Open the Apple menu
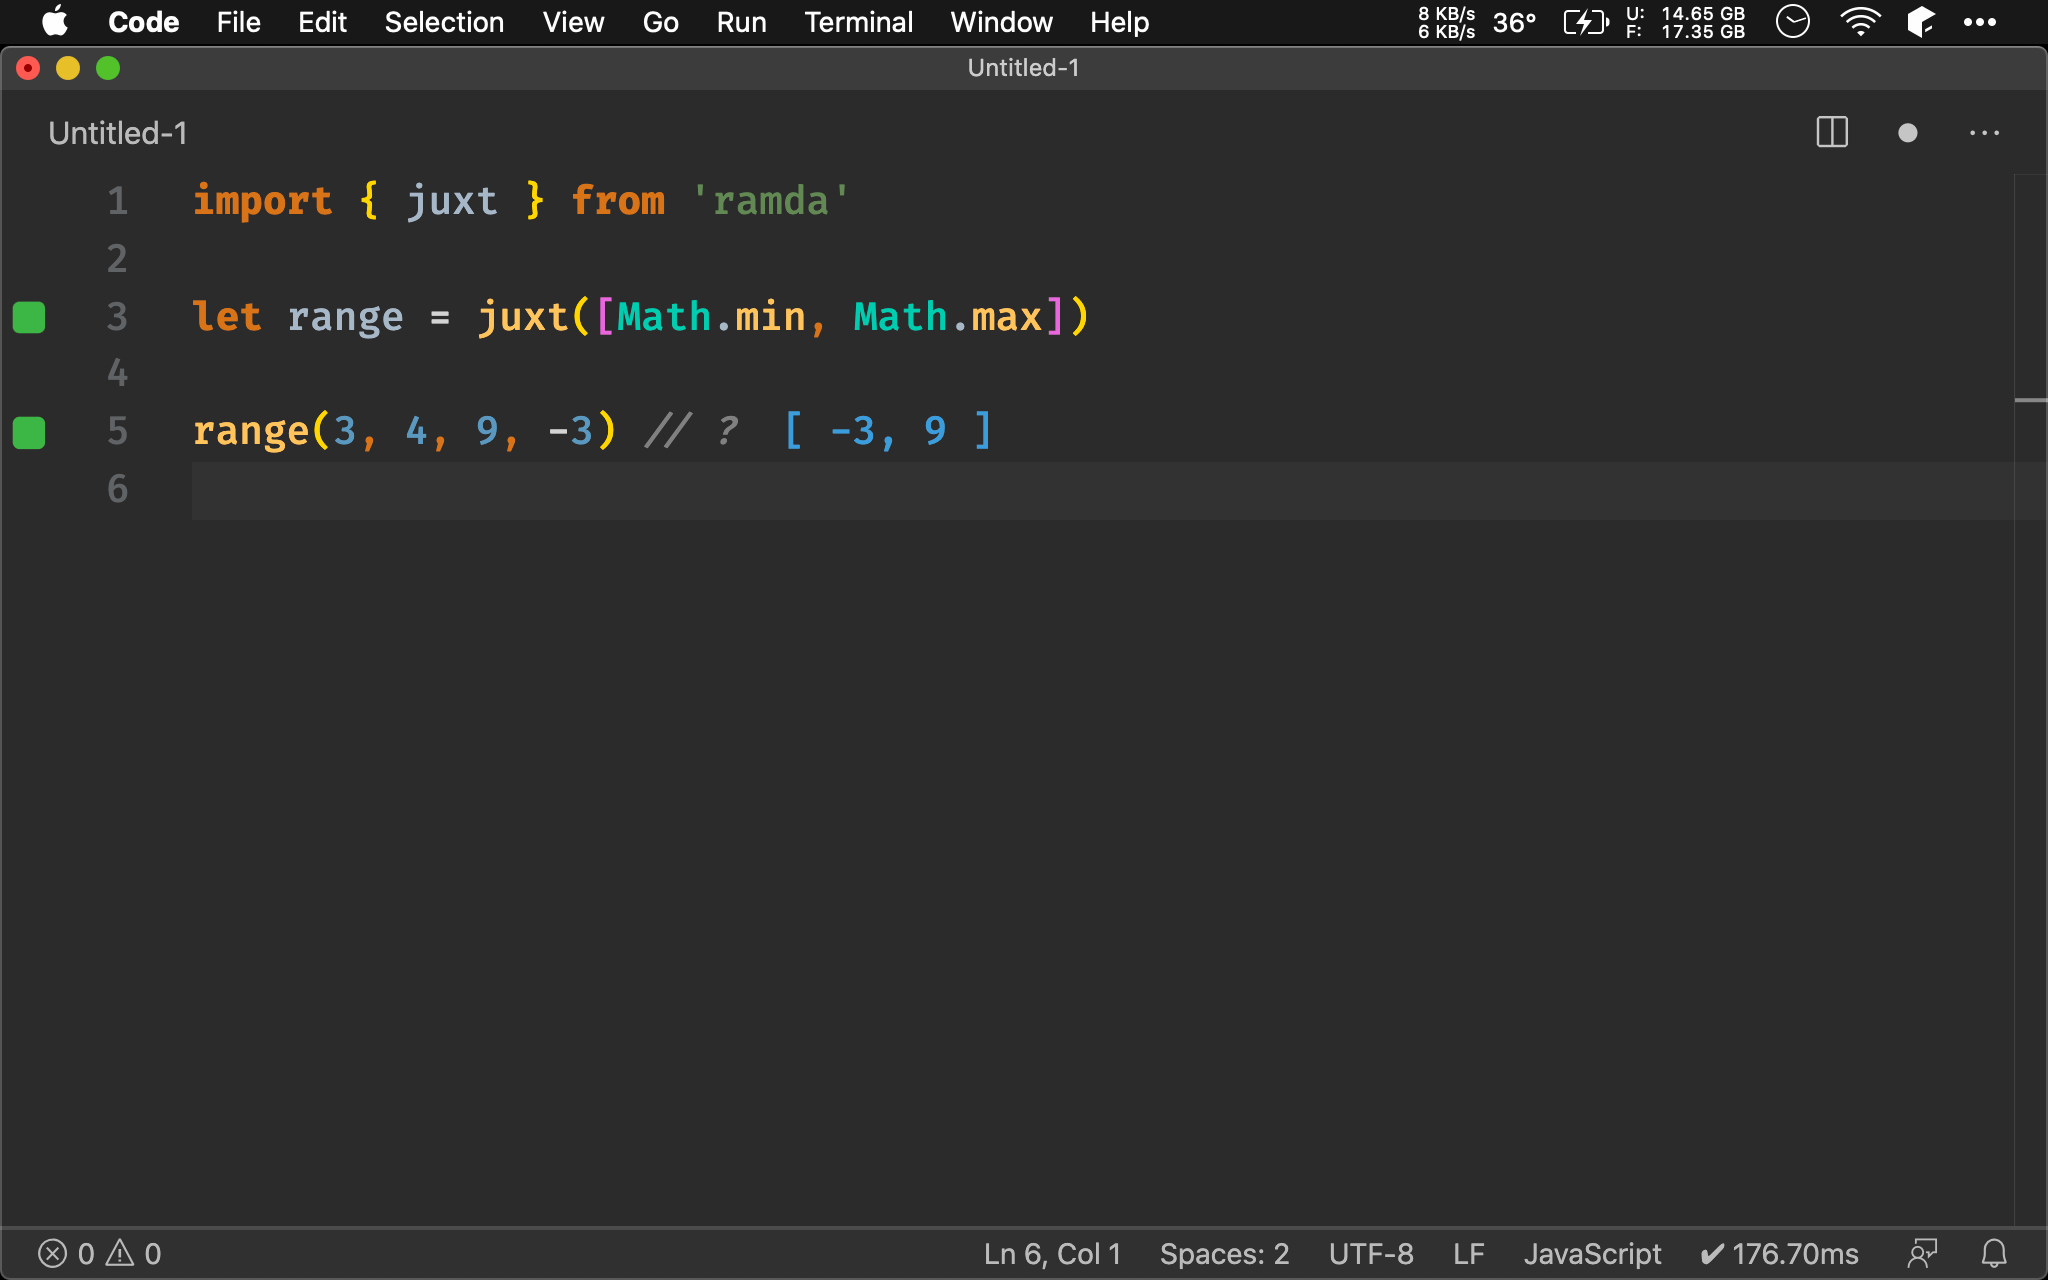 56,22
